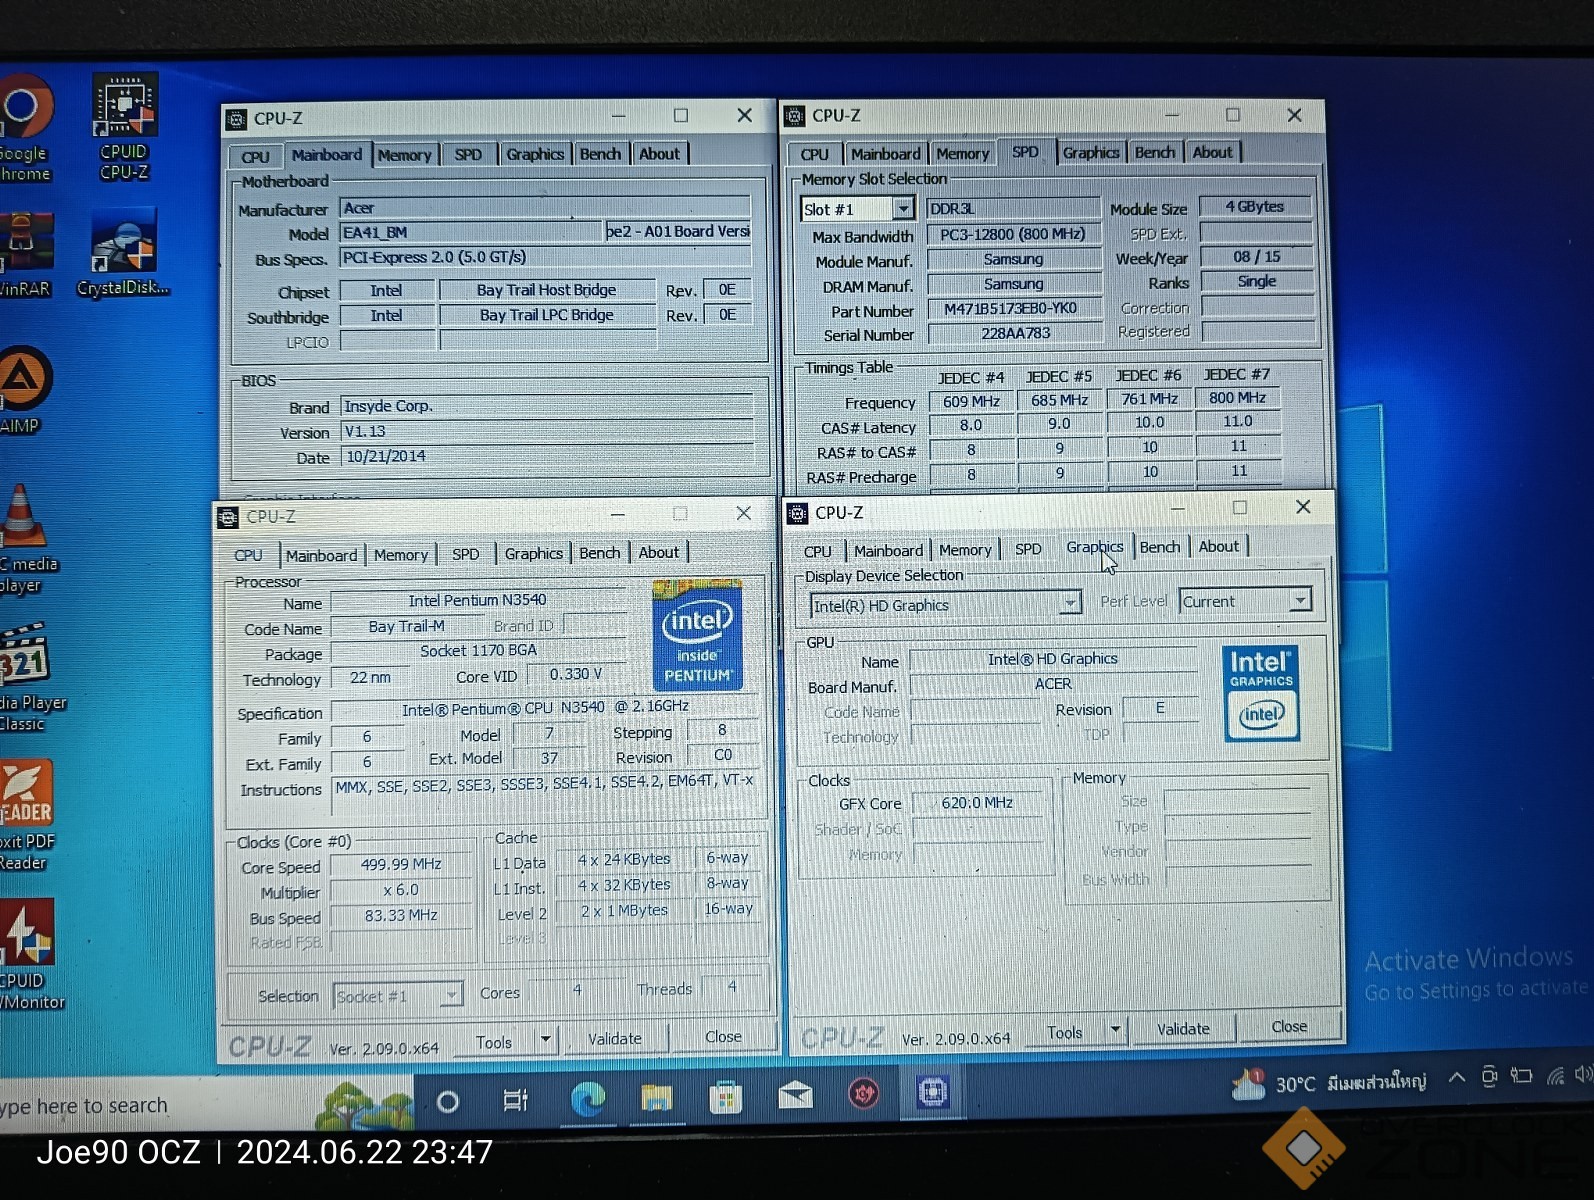The image size is (1594, 1200).
Task: Click Close in the CPU window
Action: click(723, 1037)
